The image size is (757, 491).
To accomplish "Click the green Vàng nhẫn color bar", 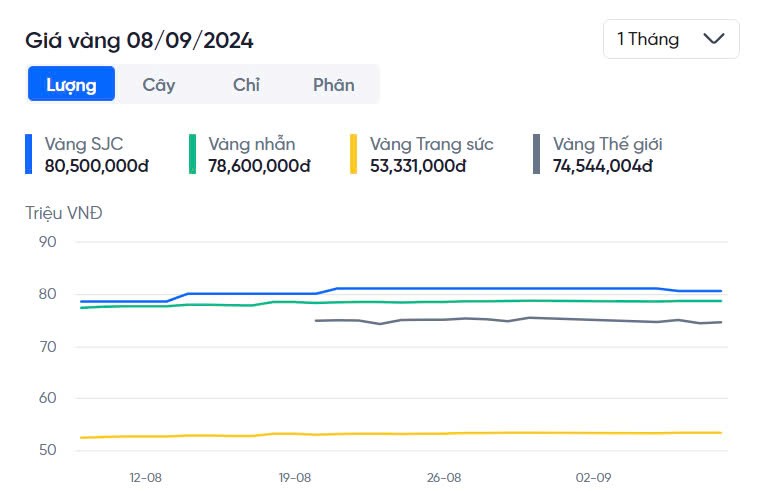I will 193,154.
